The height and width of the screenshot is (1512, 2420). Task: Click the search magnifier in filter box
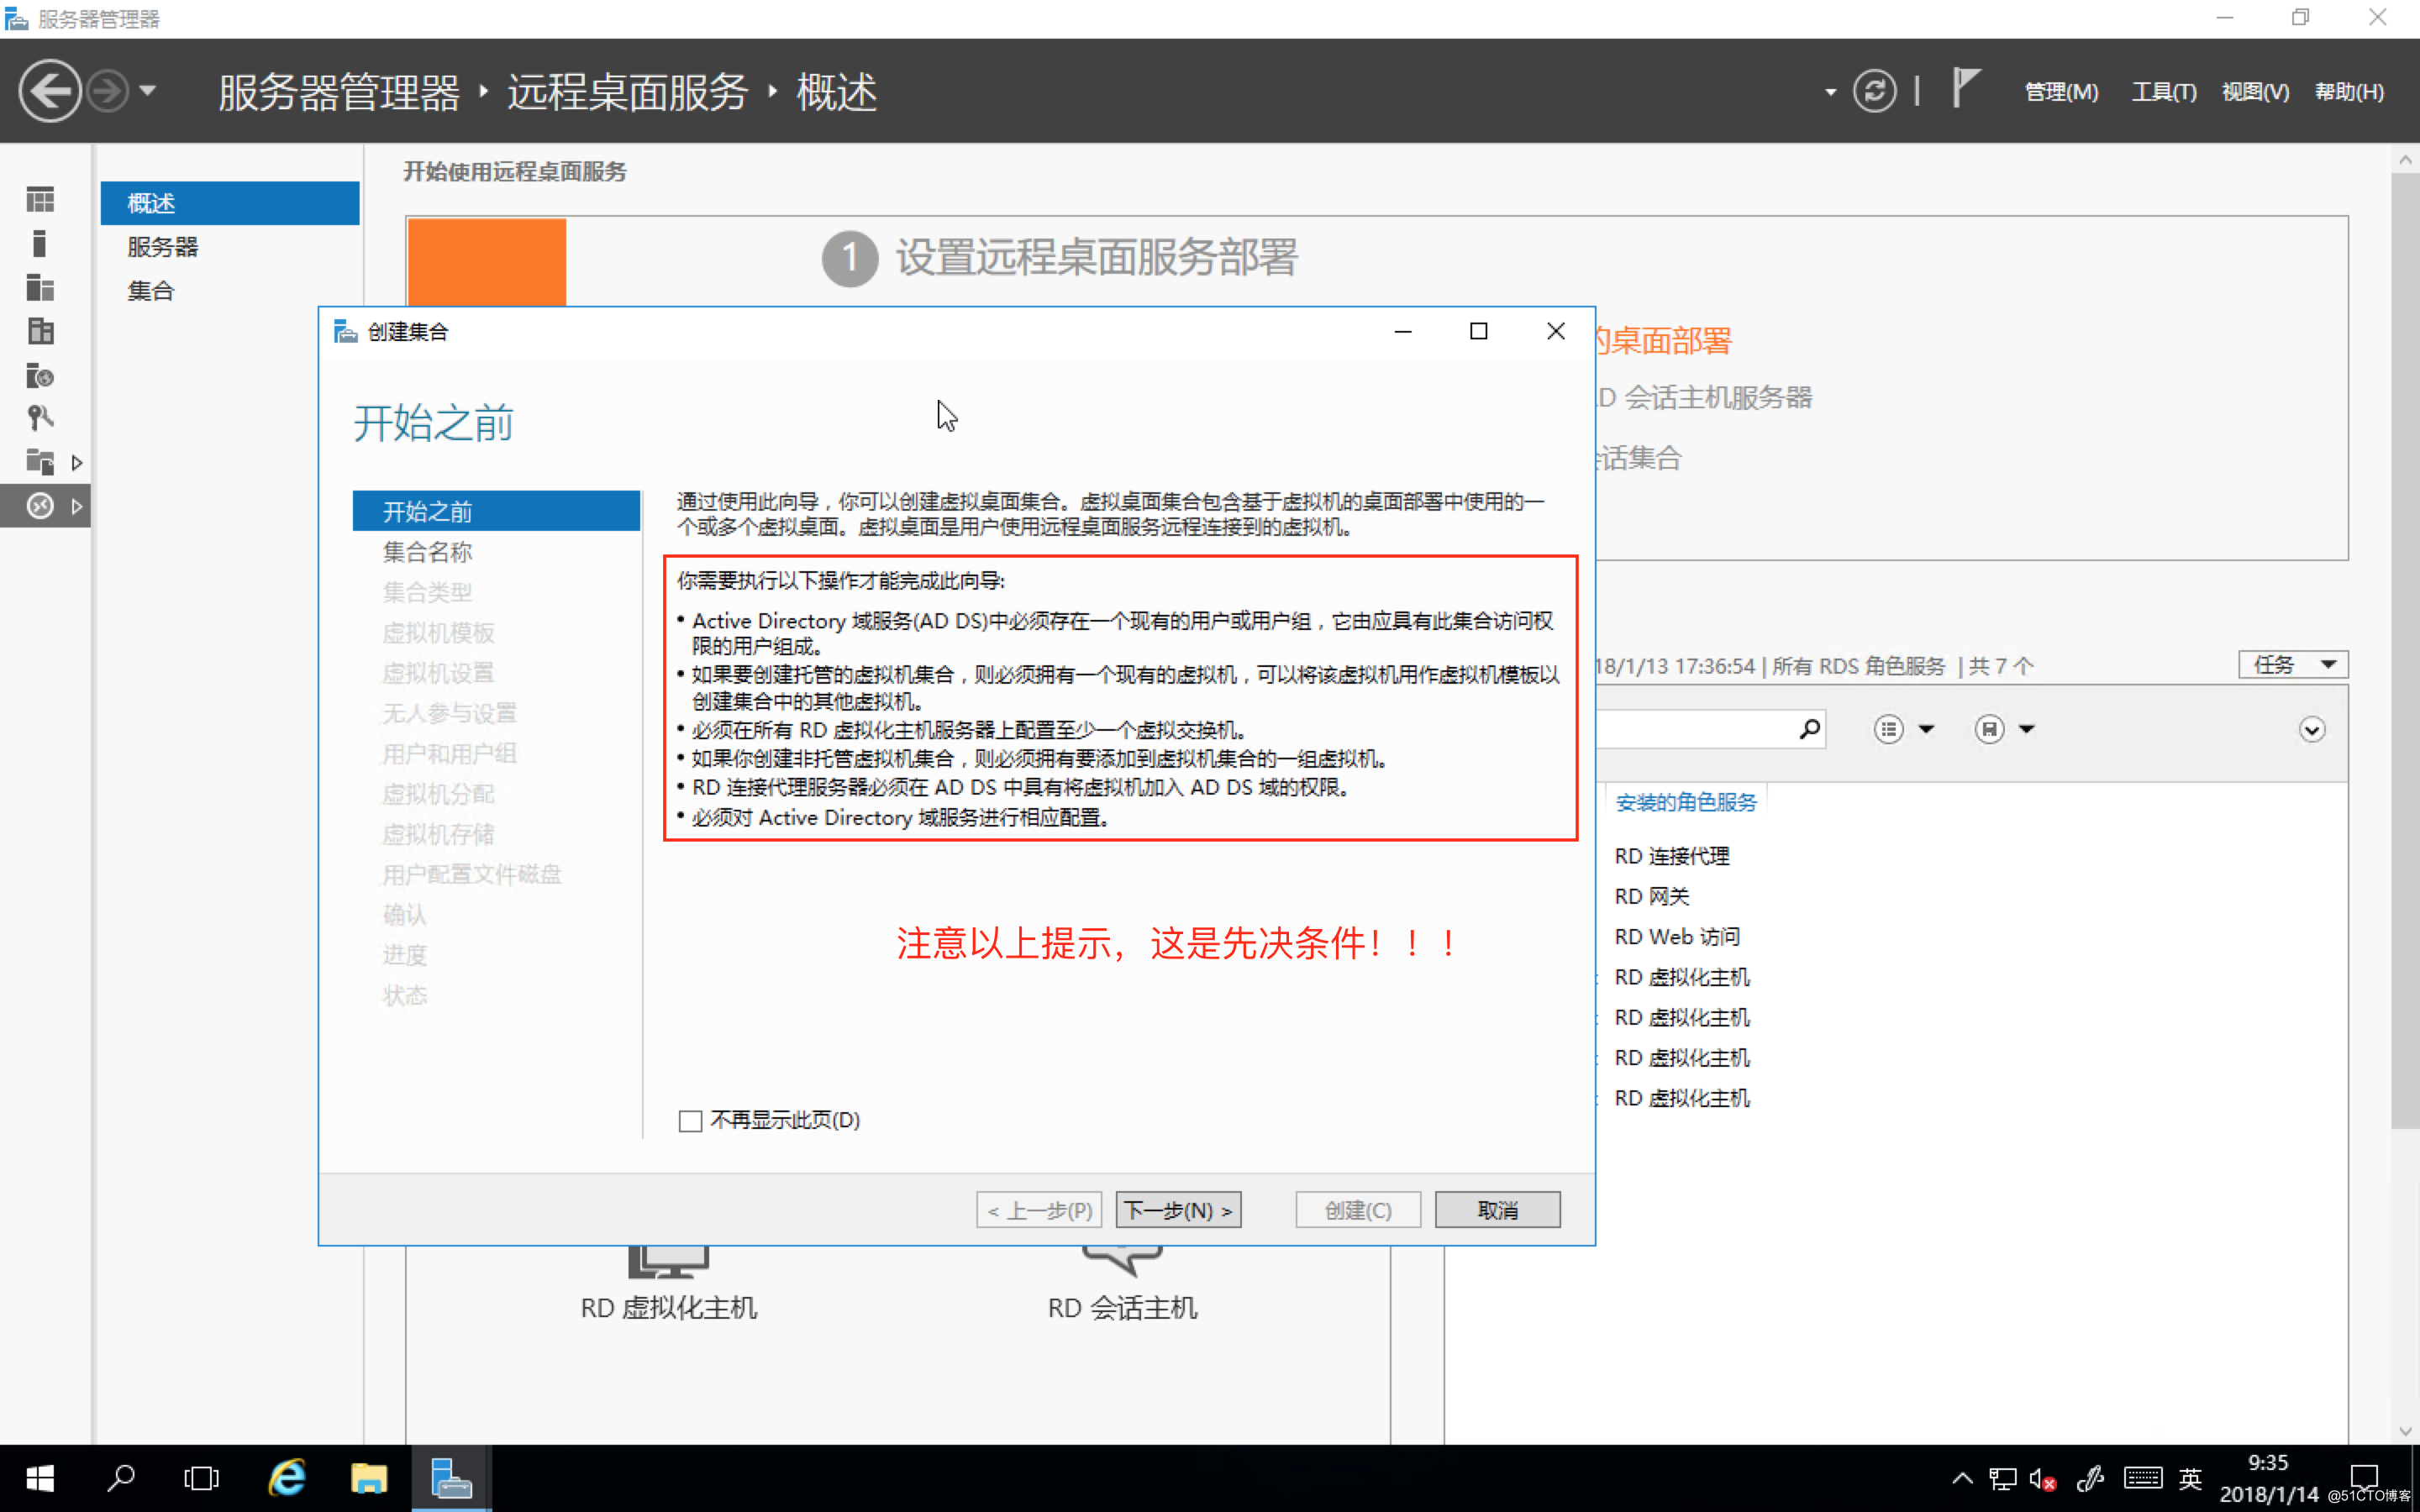point(1808,729)
